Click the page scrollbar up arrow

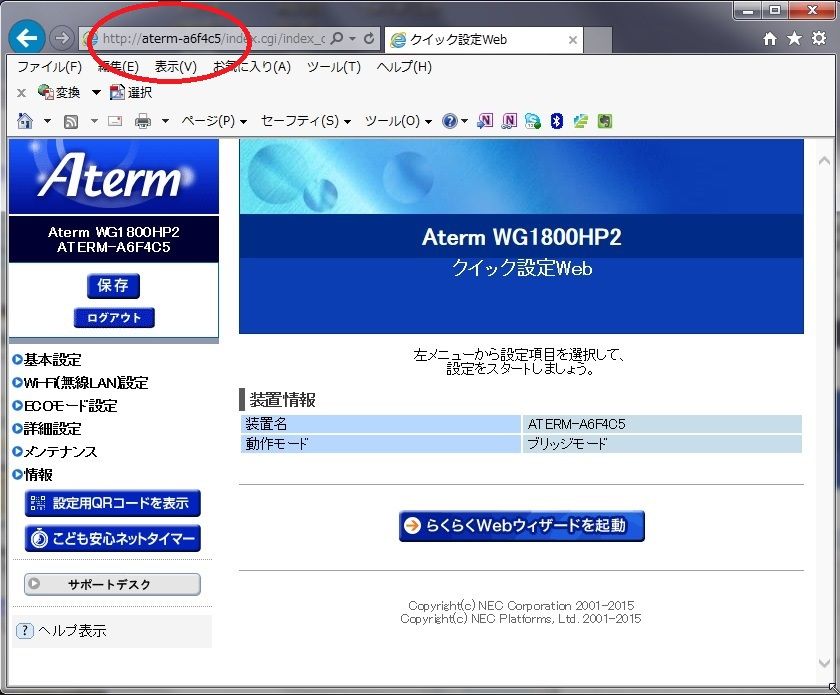pyautogui.click(x=824, y=160)
